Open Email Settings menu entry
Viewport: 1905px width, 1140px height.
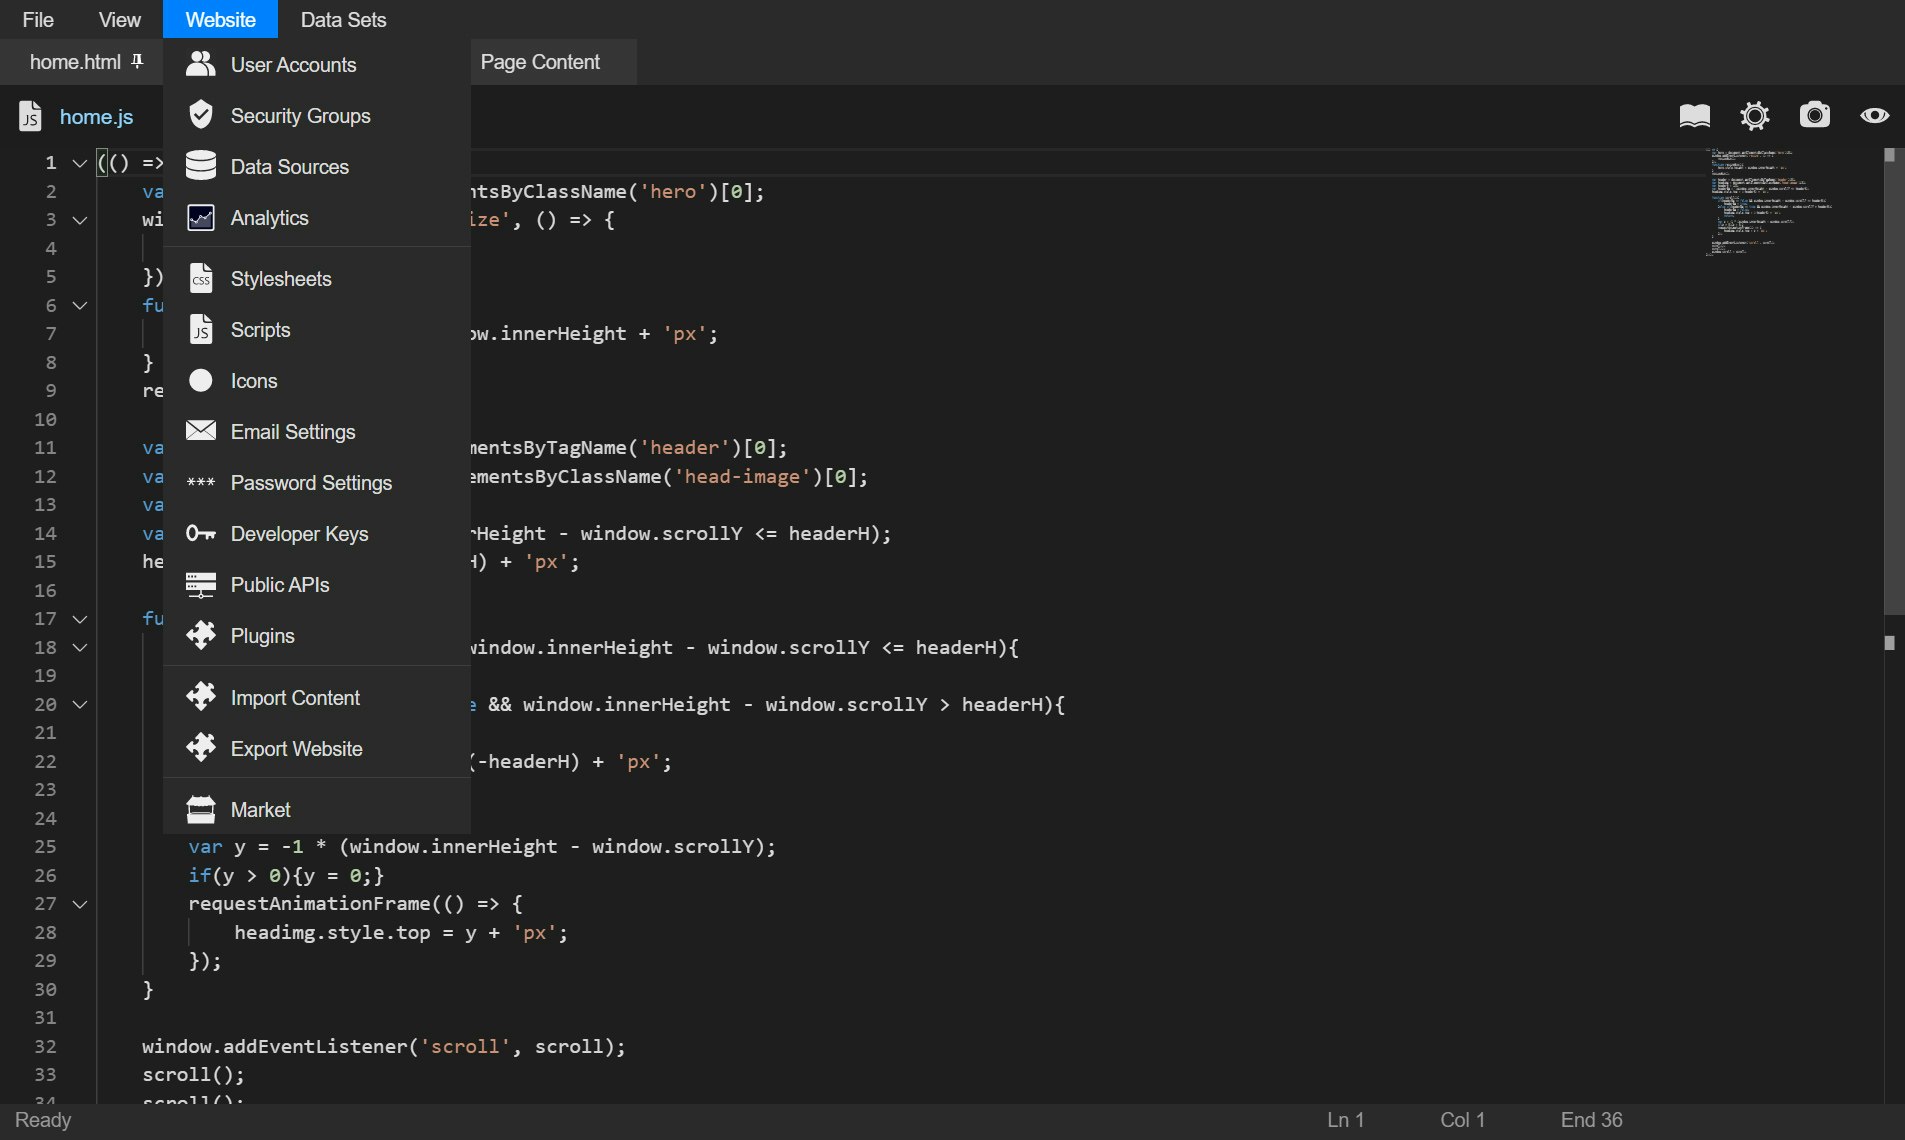(317, 431)
